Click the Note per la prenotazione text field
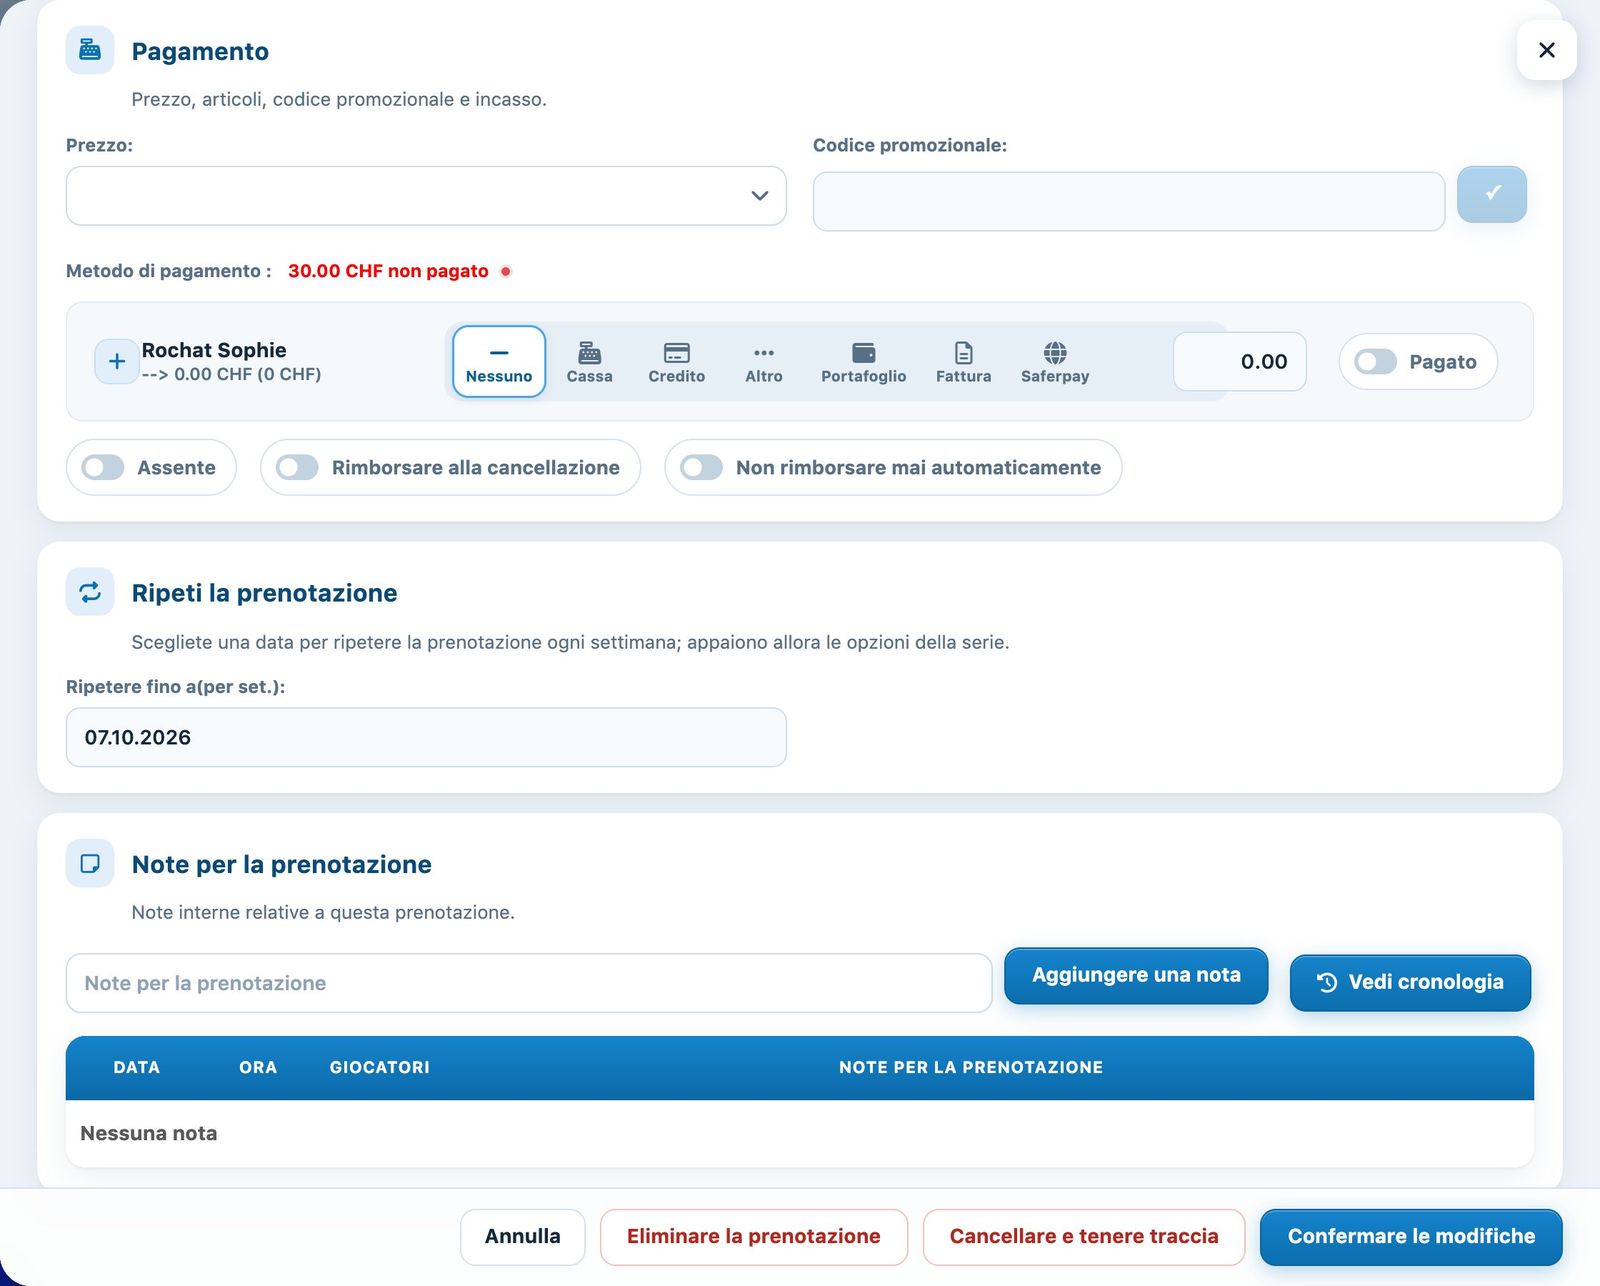The height and width of the screenshot is (1286, 1600). click(529, 983)
